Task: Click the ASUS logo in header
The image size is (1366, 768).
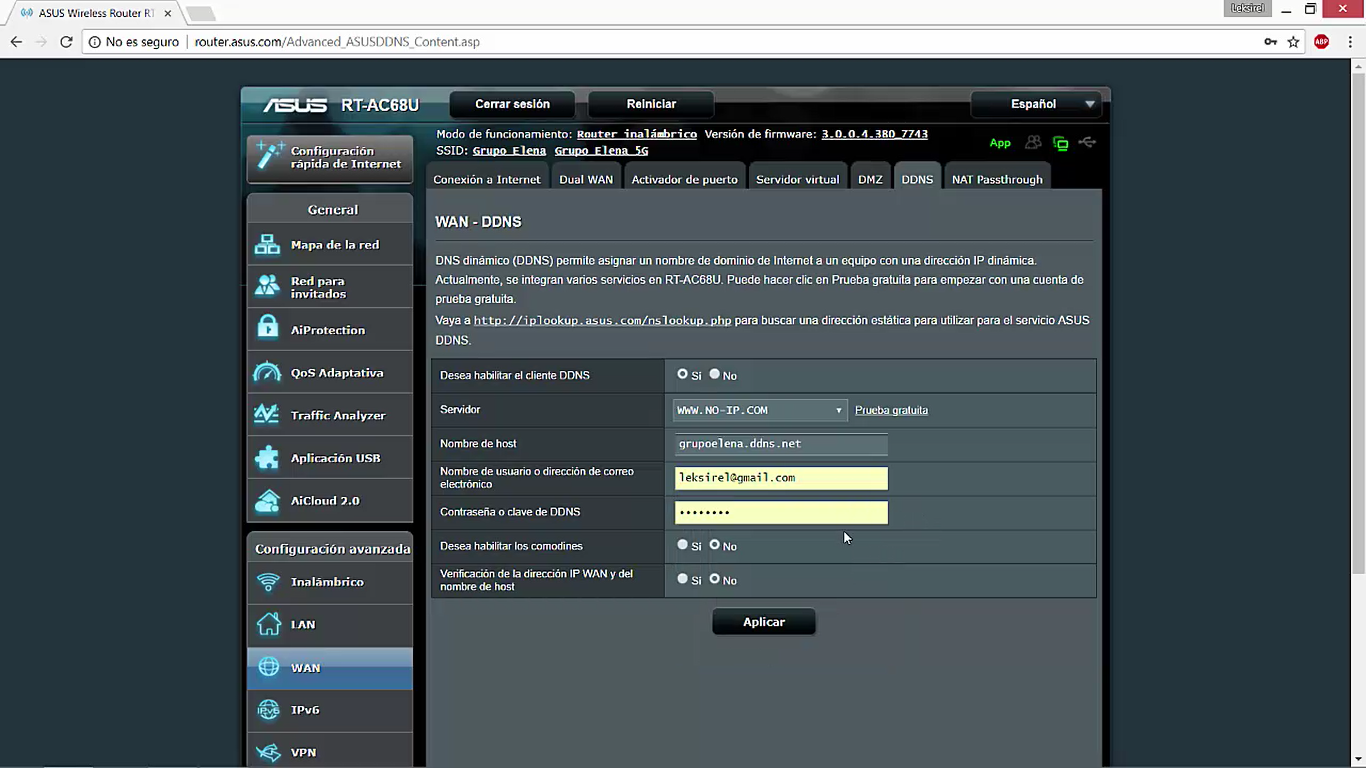Action: (295, 105)
